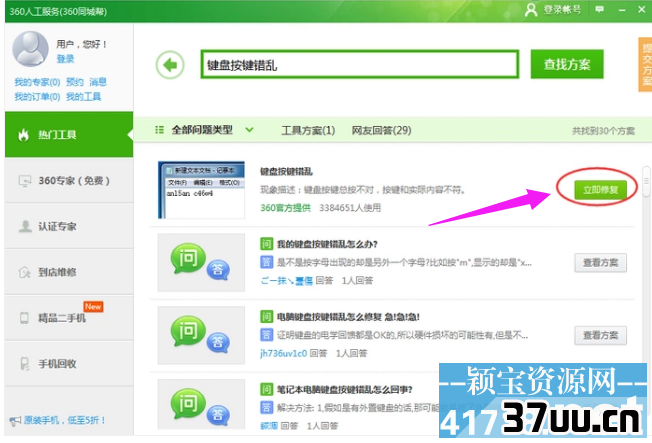Click description 现象描述：键盘按键总按不对

tap(363, 190)
